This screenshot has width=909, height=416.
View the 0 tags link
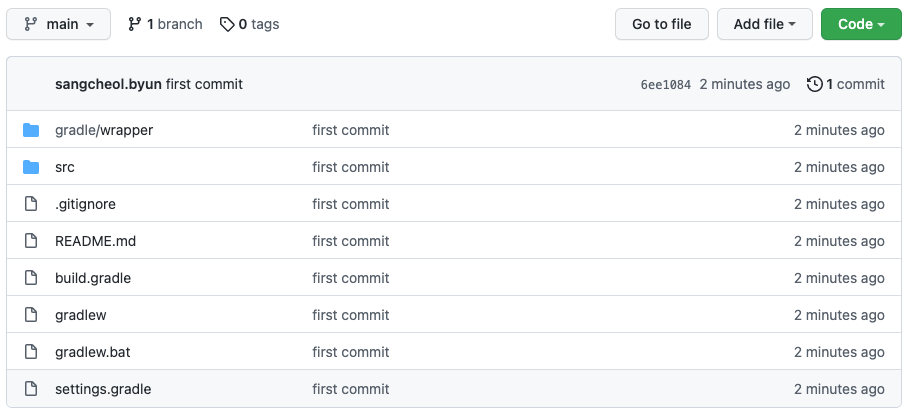click(x=250, y=24)
